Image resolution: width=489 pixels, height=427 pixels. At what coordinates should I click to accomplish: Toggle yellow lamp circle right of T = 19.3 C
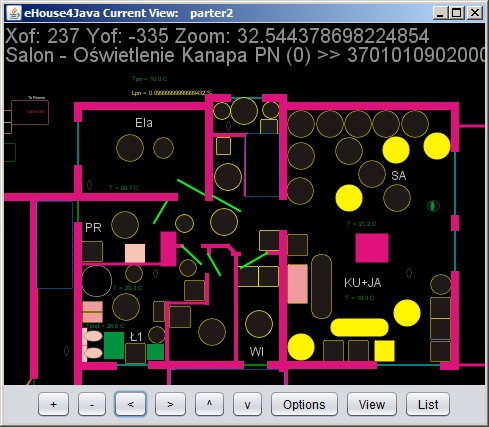pyautogui.click(x=407, y=313)
